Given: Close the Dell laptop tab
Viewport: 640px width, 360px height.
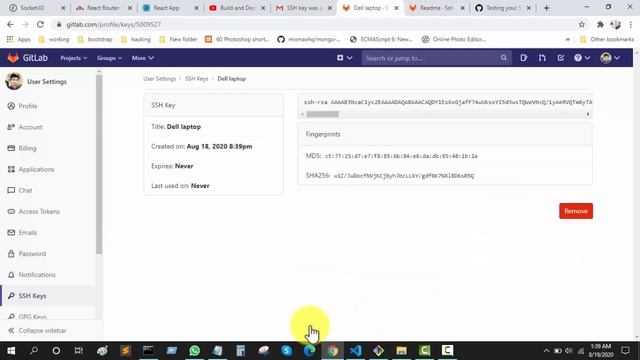Looking at the screenshot, I should 396,8.
